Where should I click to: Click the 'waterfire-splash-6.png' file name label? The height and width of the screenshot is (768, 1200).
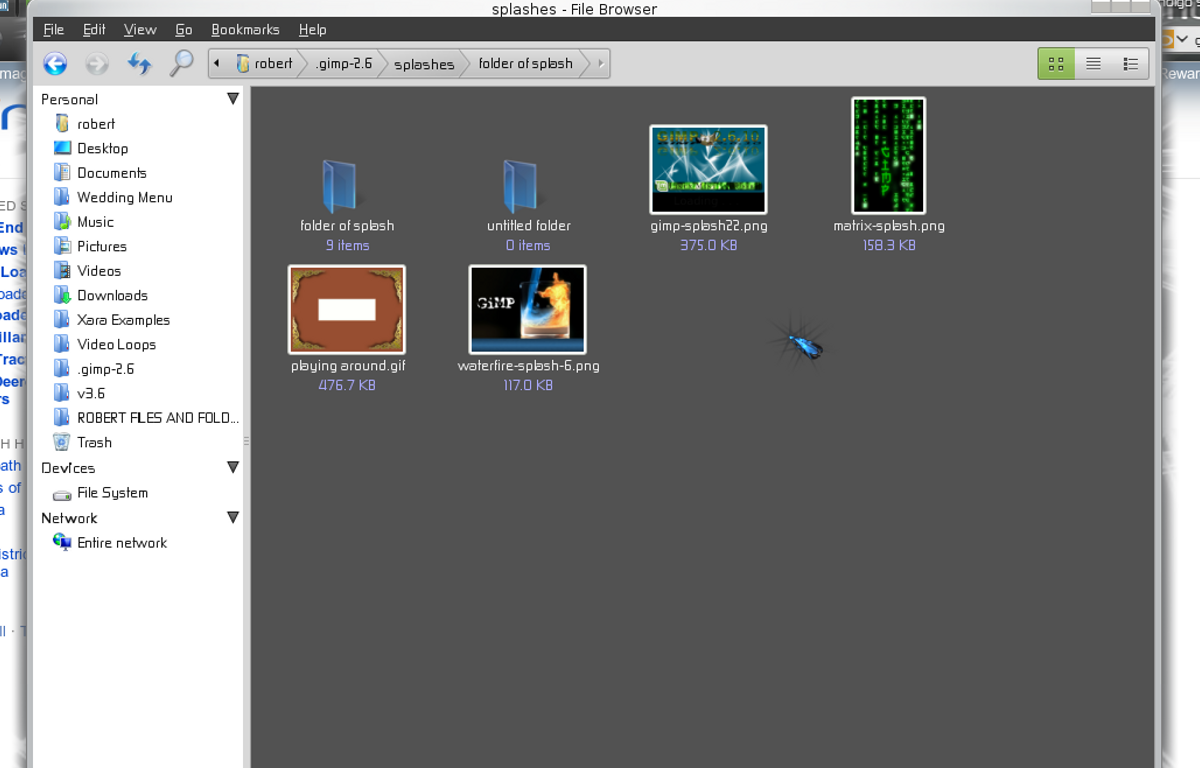(529, 366)
